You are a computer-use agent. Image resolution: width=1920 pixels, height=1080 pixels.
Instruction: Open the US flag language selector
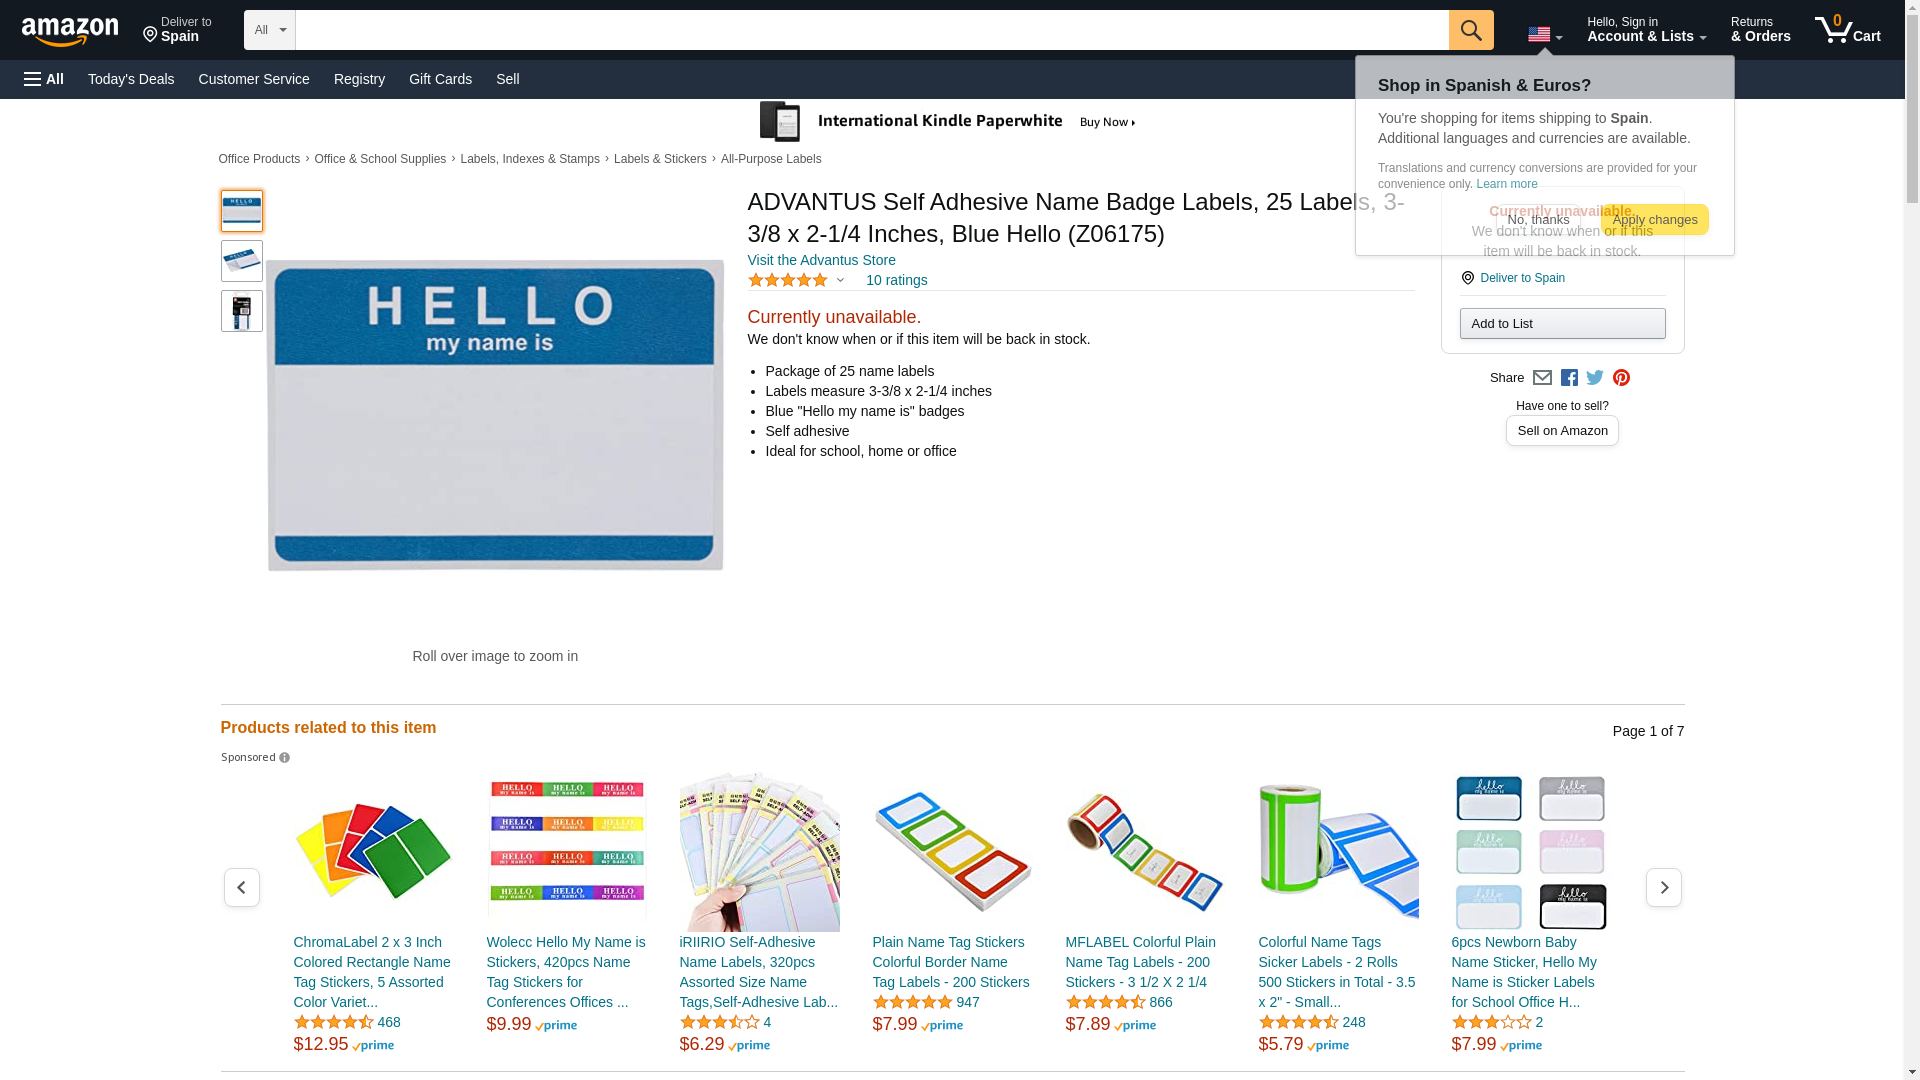point(1544,34)
